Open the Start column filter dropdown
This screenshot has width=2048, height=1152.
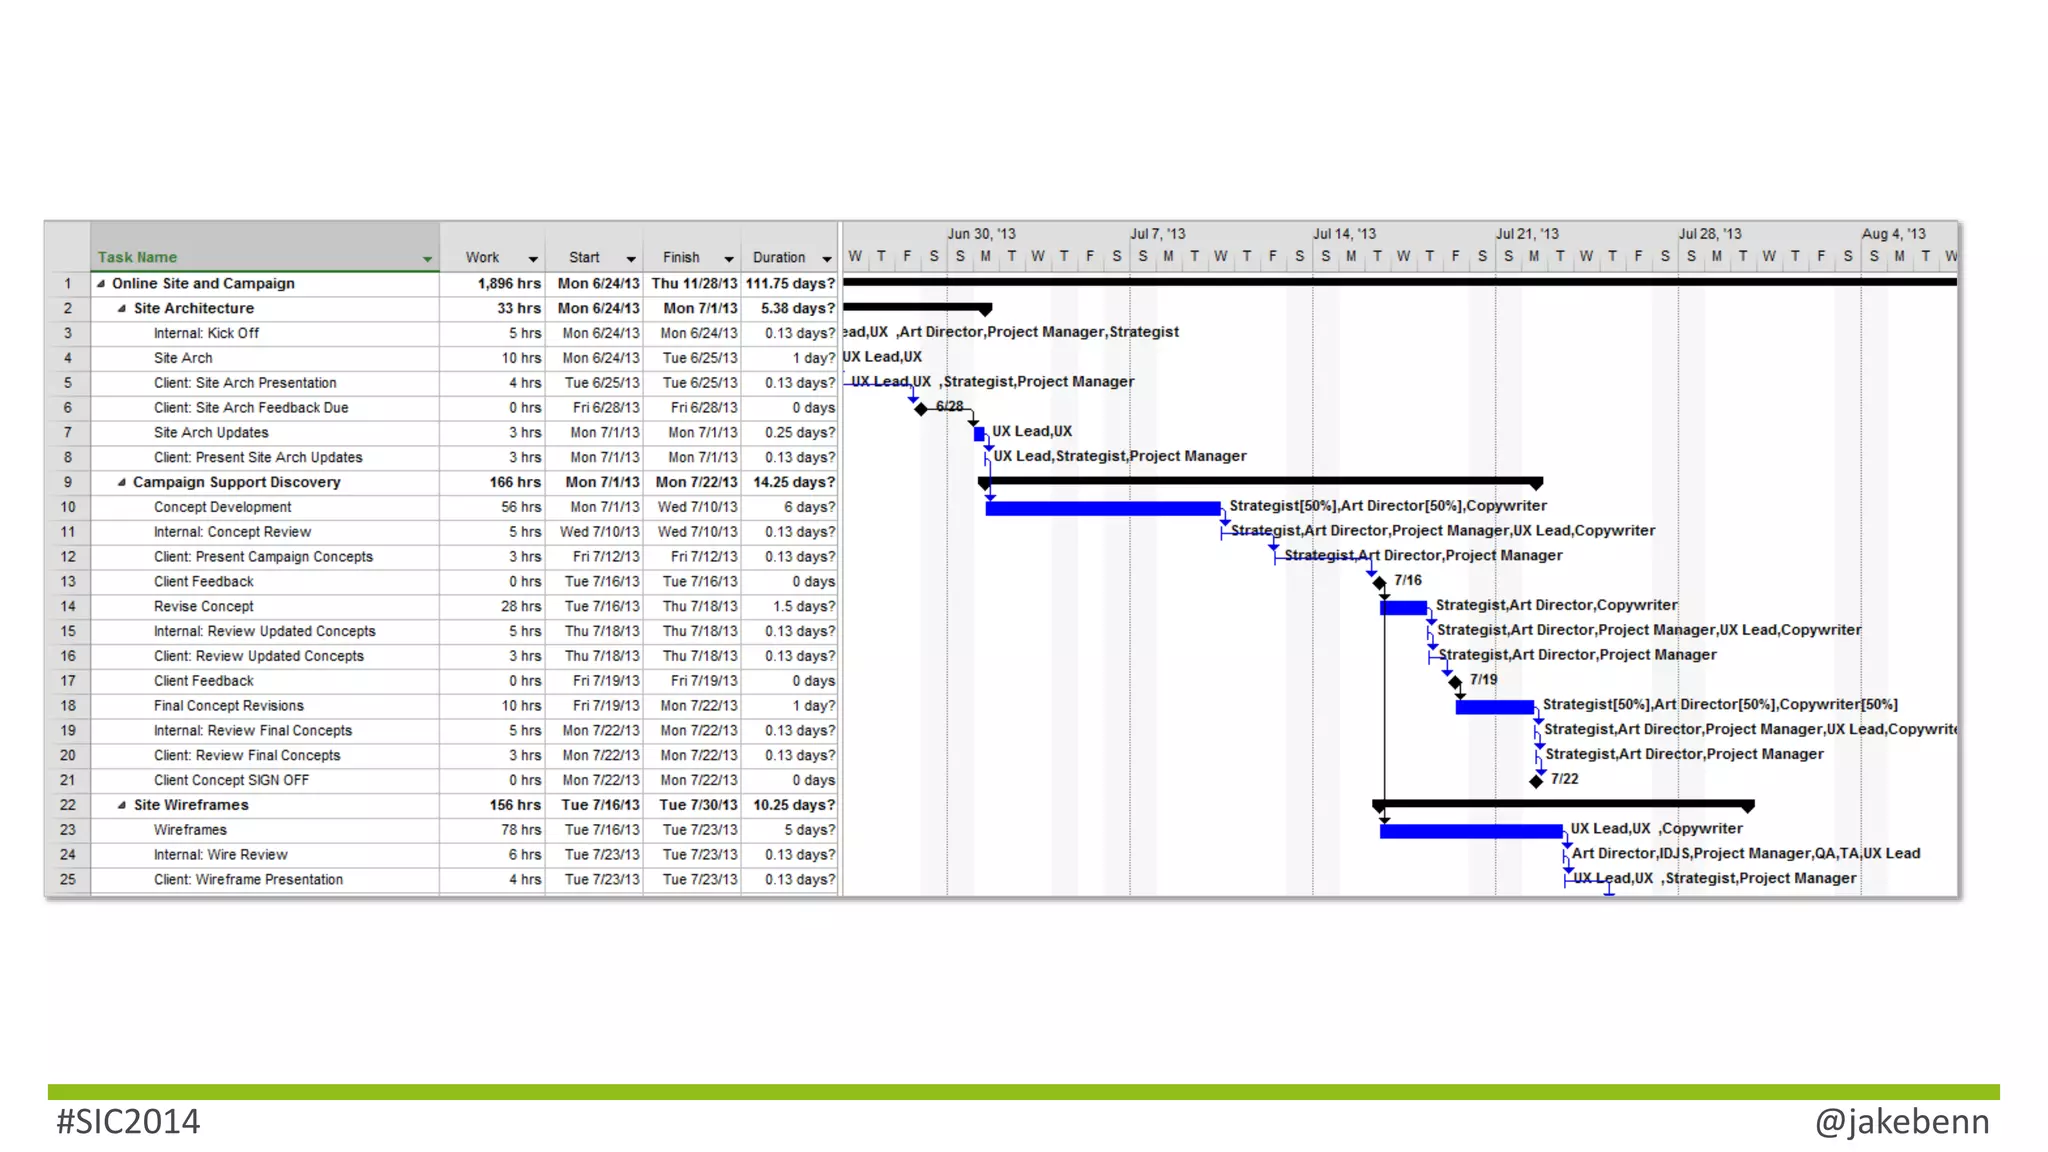coord(631,259)
